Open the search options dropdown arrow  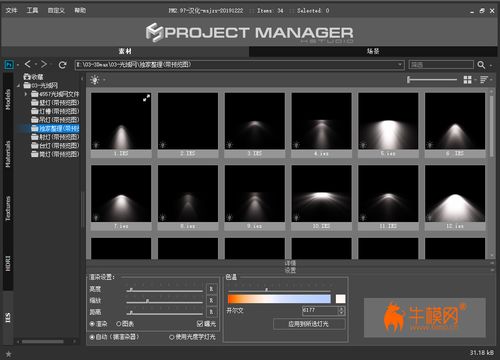click(491, 65)
